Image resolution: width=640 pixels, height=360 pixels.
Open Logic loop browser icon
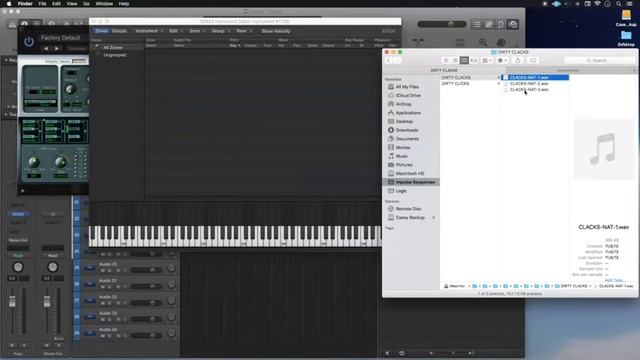pyautogui.click(x=501, y=24)
